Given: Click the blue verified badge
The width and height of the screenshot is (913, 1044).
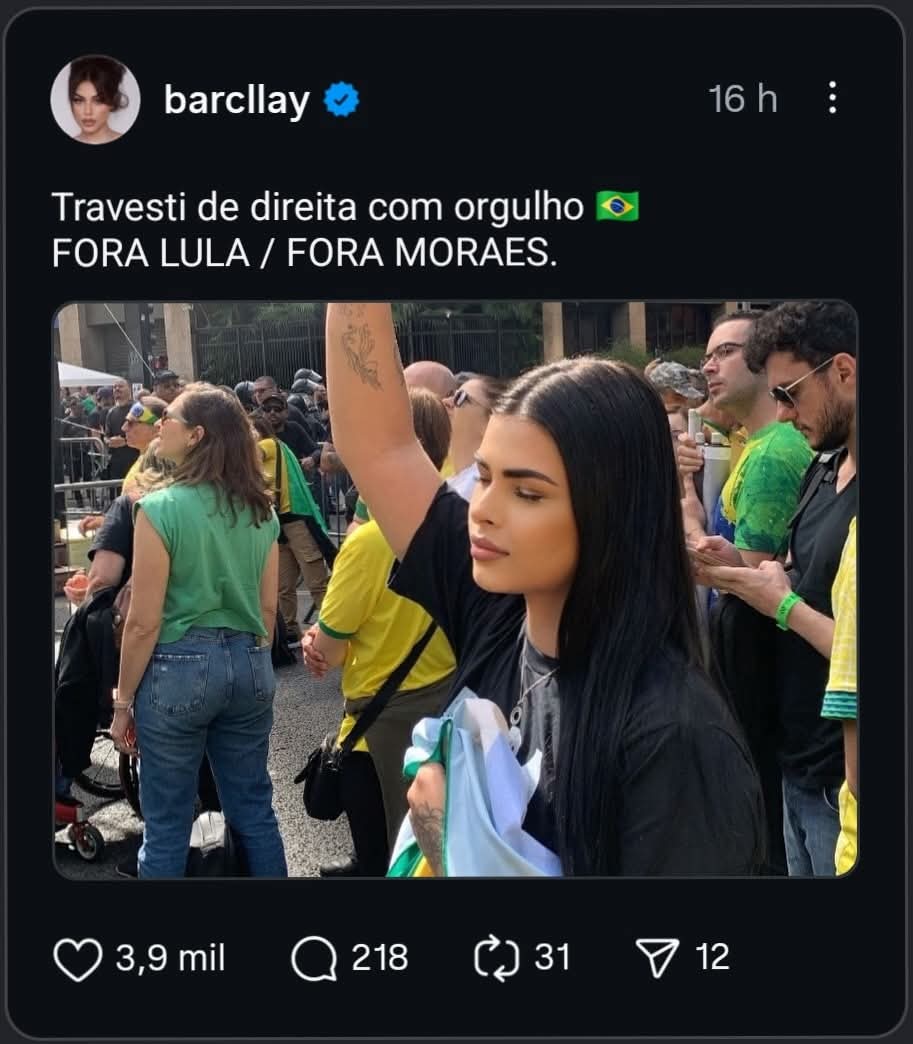Looking at the screenshot, I should point(342,99).
